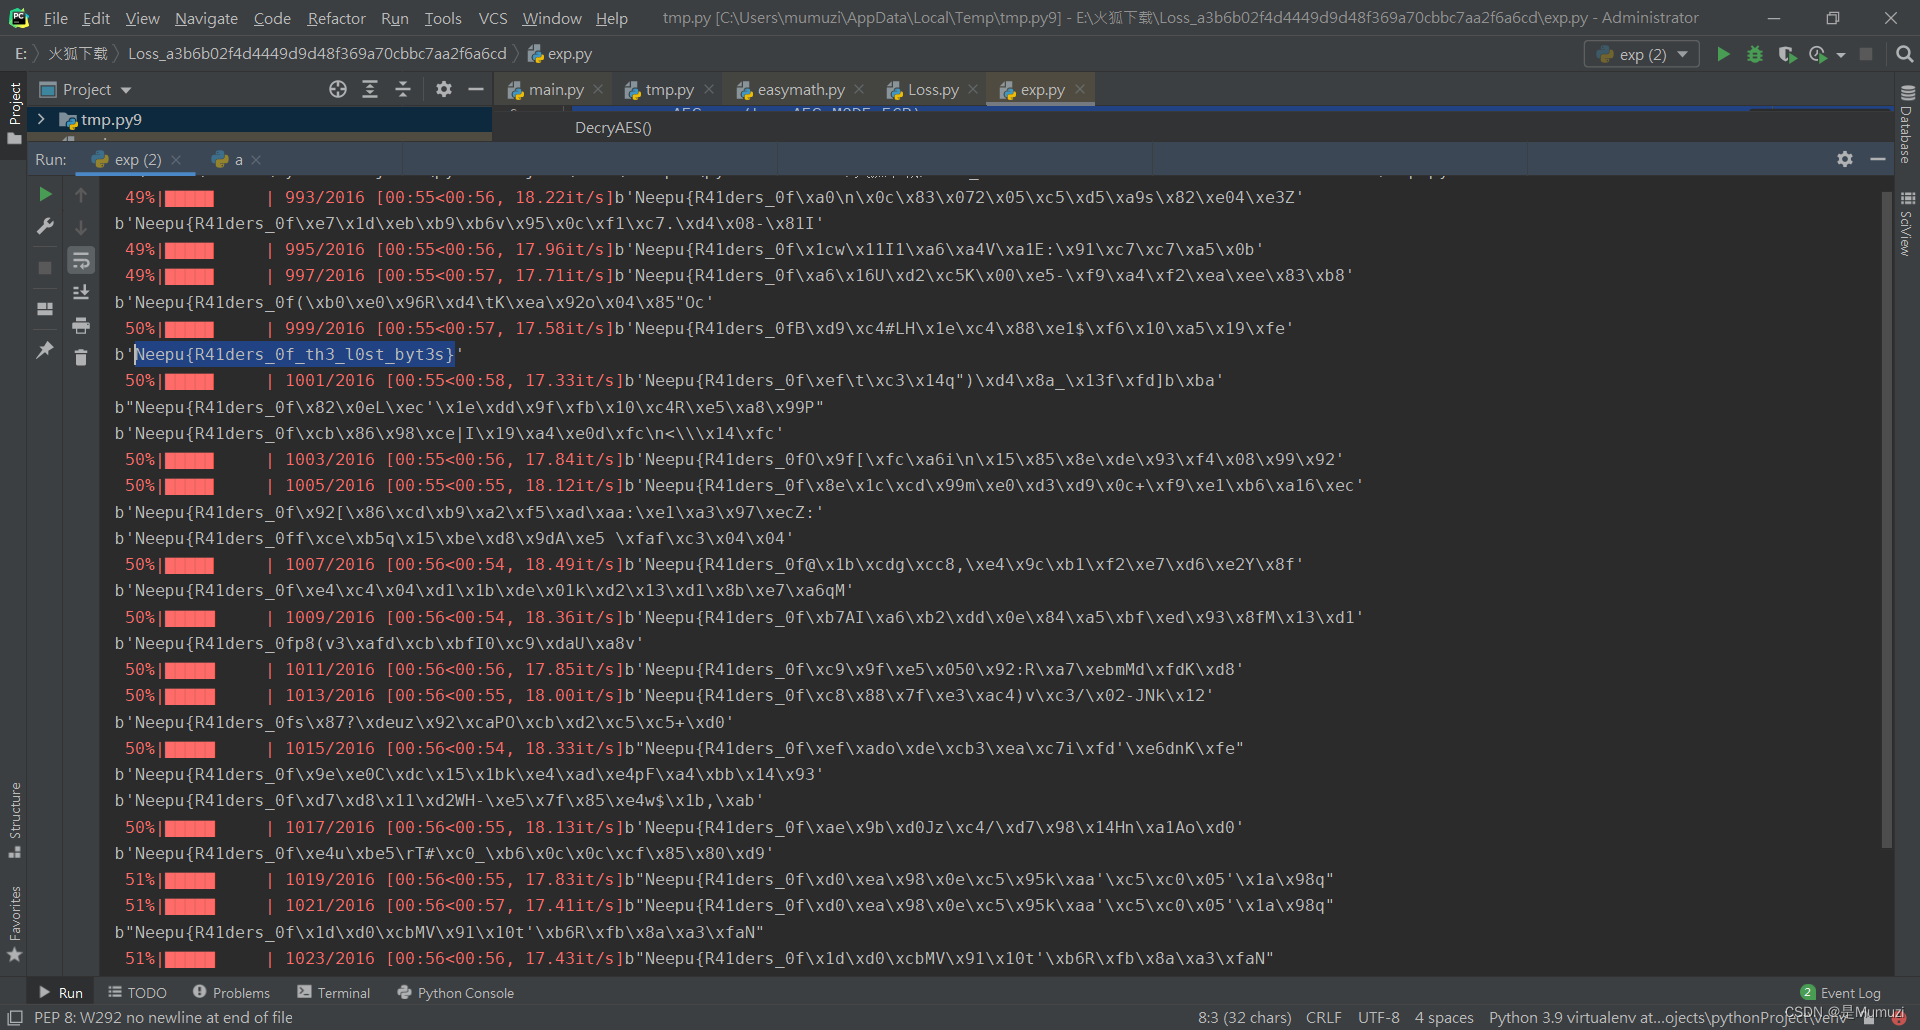Expand all in Project panel
The width and height of the screenshot is (1920, 1030).
click(x=370, y=90)
